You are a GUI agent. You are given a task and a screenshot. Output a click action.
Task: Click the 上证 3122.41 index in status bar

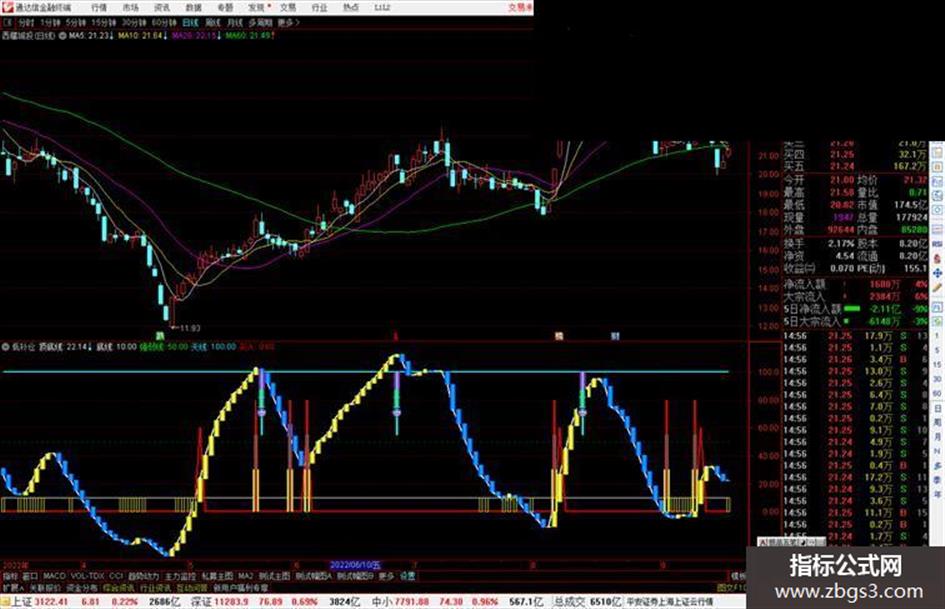[x=41, y=602]
